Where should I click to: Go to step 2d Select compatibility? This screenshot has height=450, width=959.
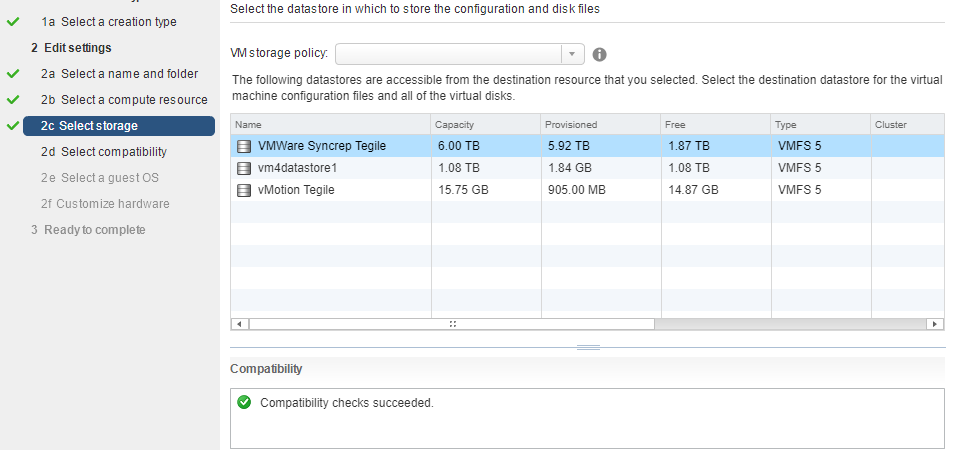[x=103, y=152]
